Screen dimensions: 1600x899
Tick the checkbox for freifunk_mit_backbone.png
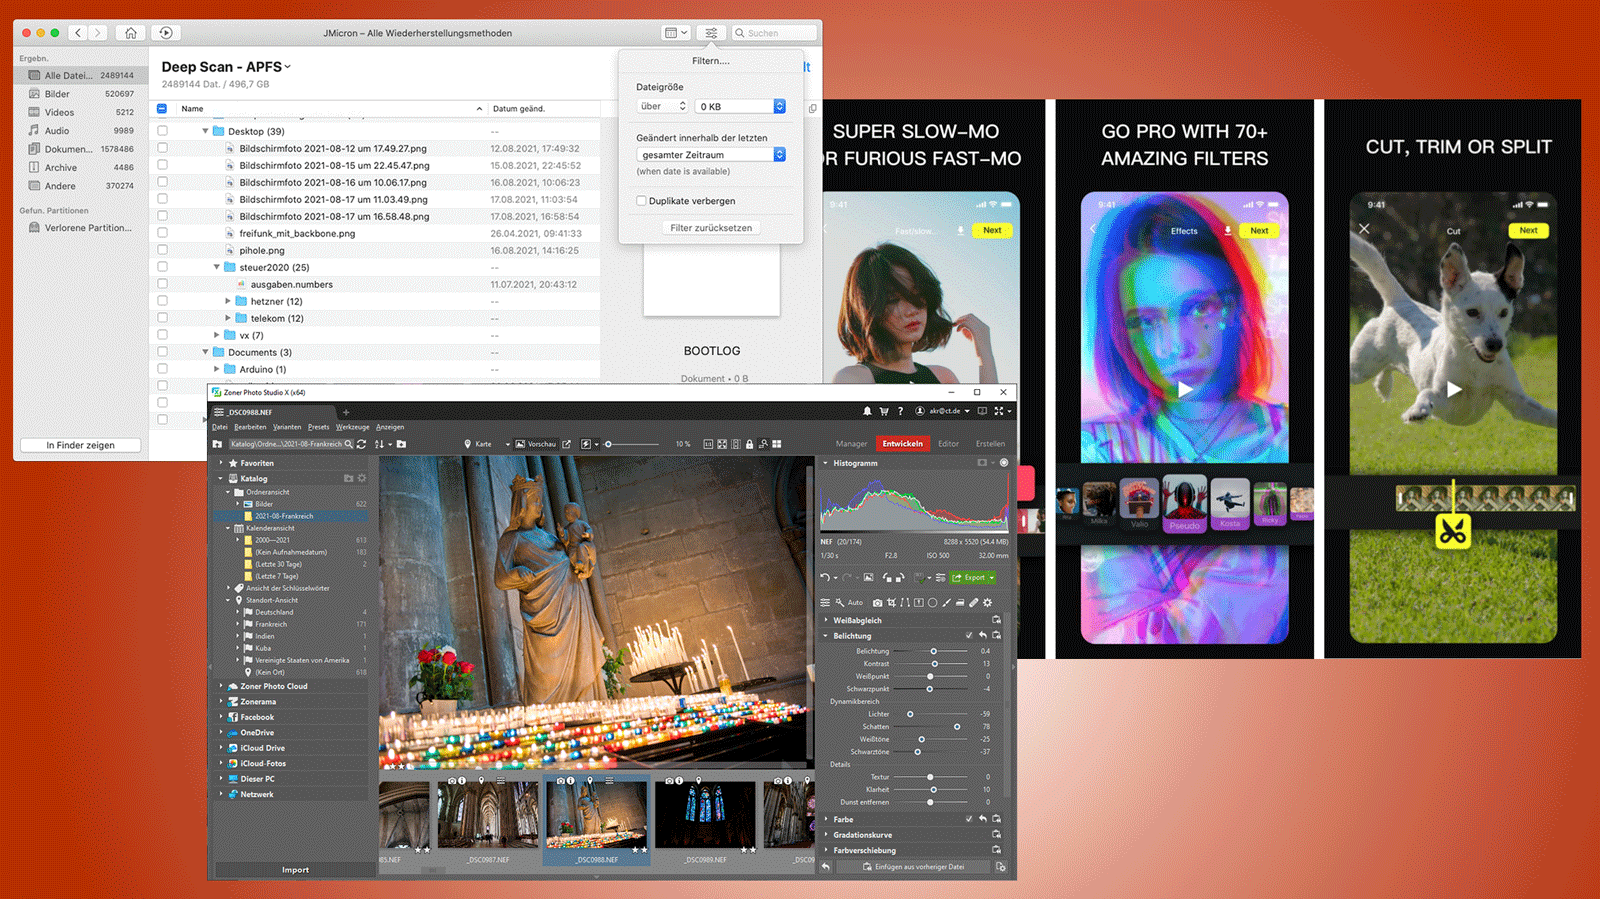coord(162,233)
